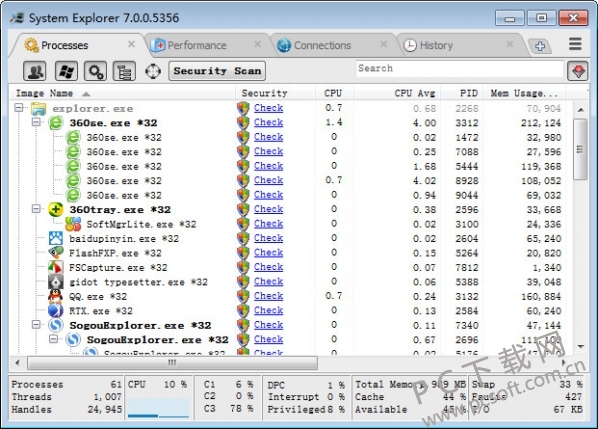Click System Explorer title bar app icon

[17, 18]
